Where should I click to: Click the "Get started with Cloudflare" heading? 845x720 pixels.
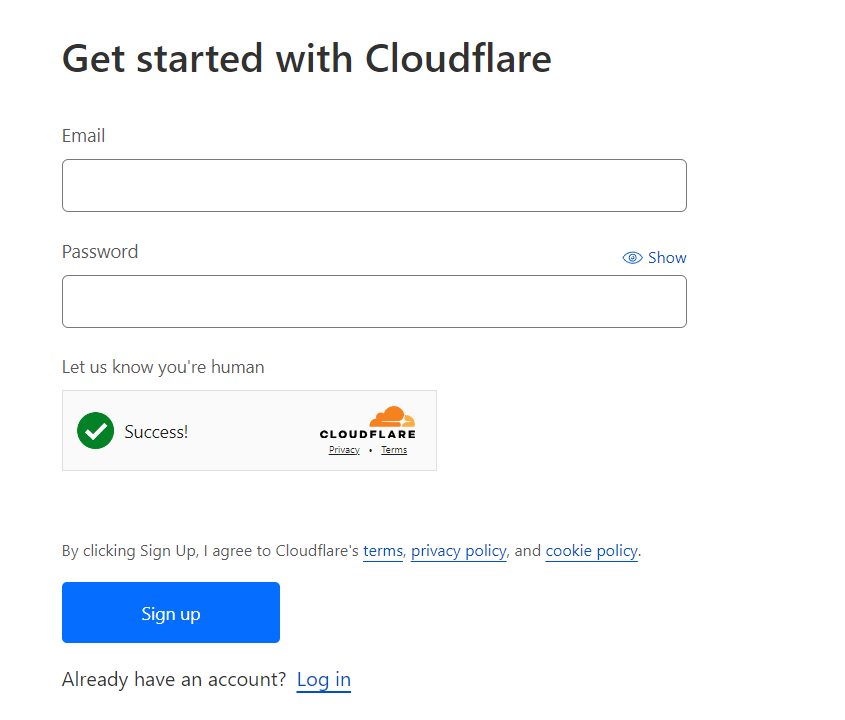[x=307, y=59]
